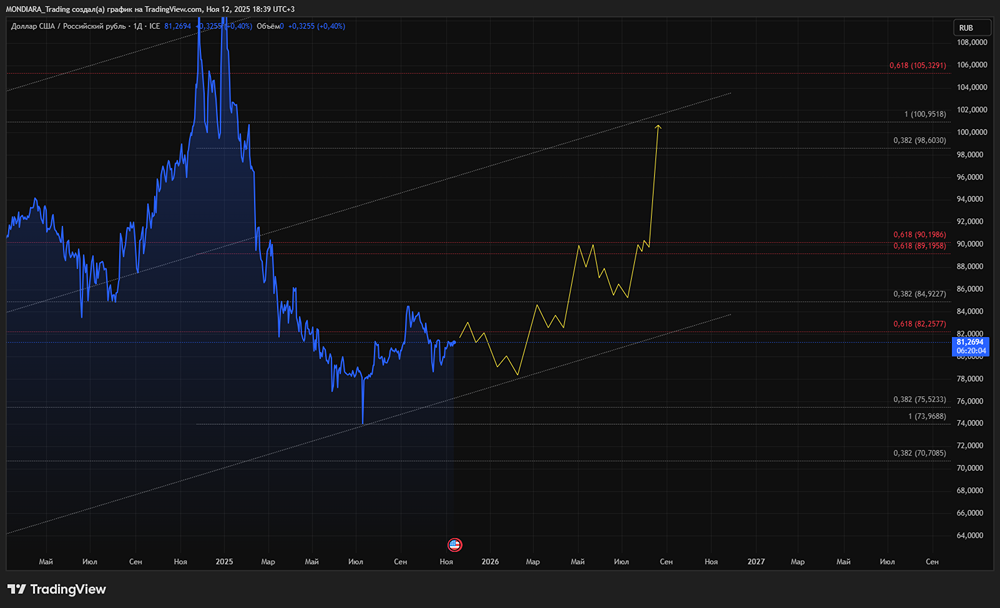Click the 106,0000 price axis label
The width and height of the screenshot is (1000, 608).
pos(972,65)
